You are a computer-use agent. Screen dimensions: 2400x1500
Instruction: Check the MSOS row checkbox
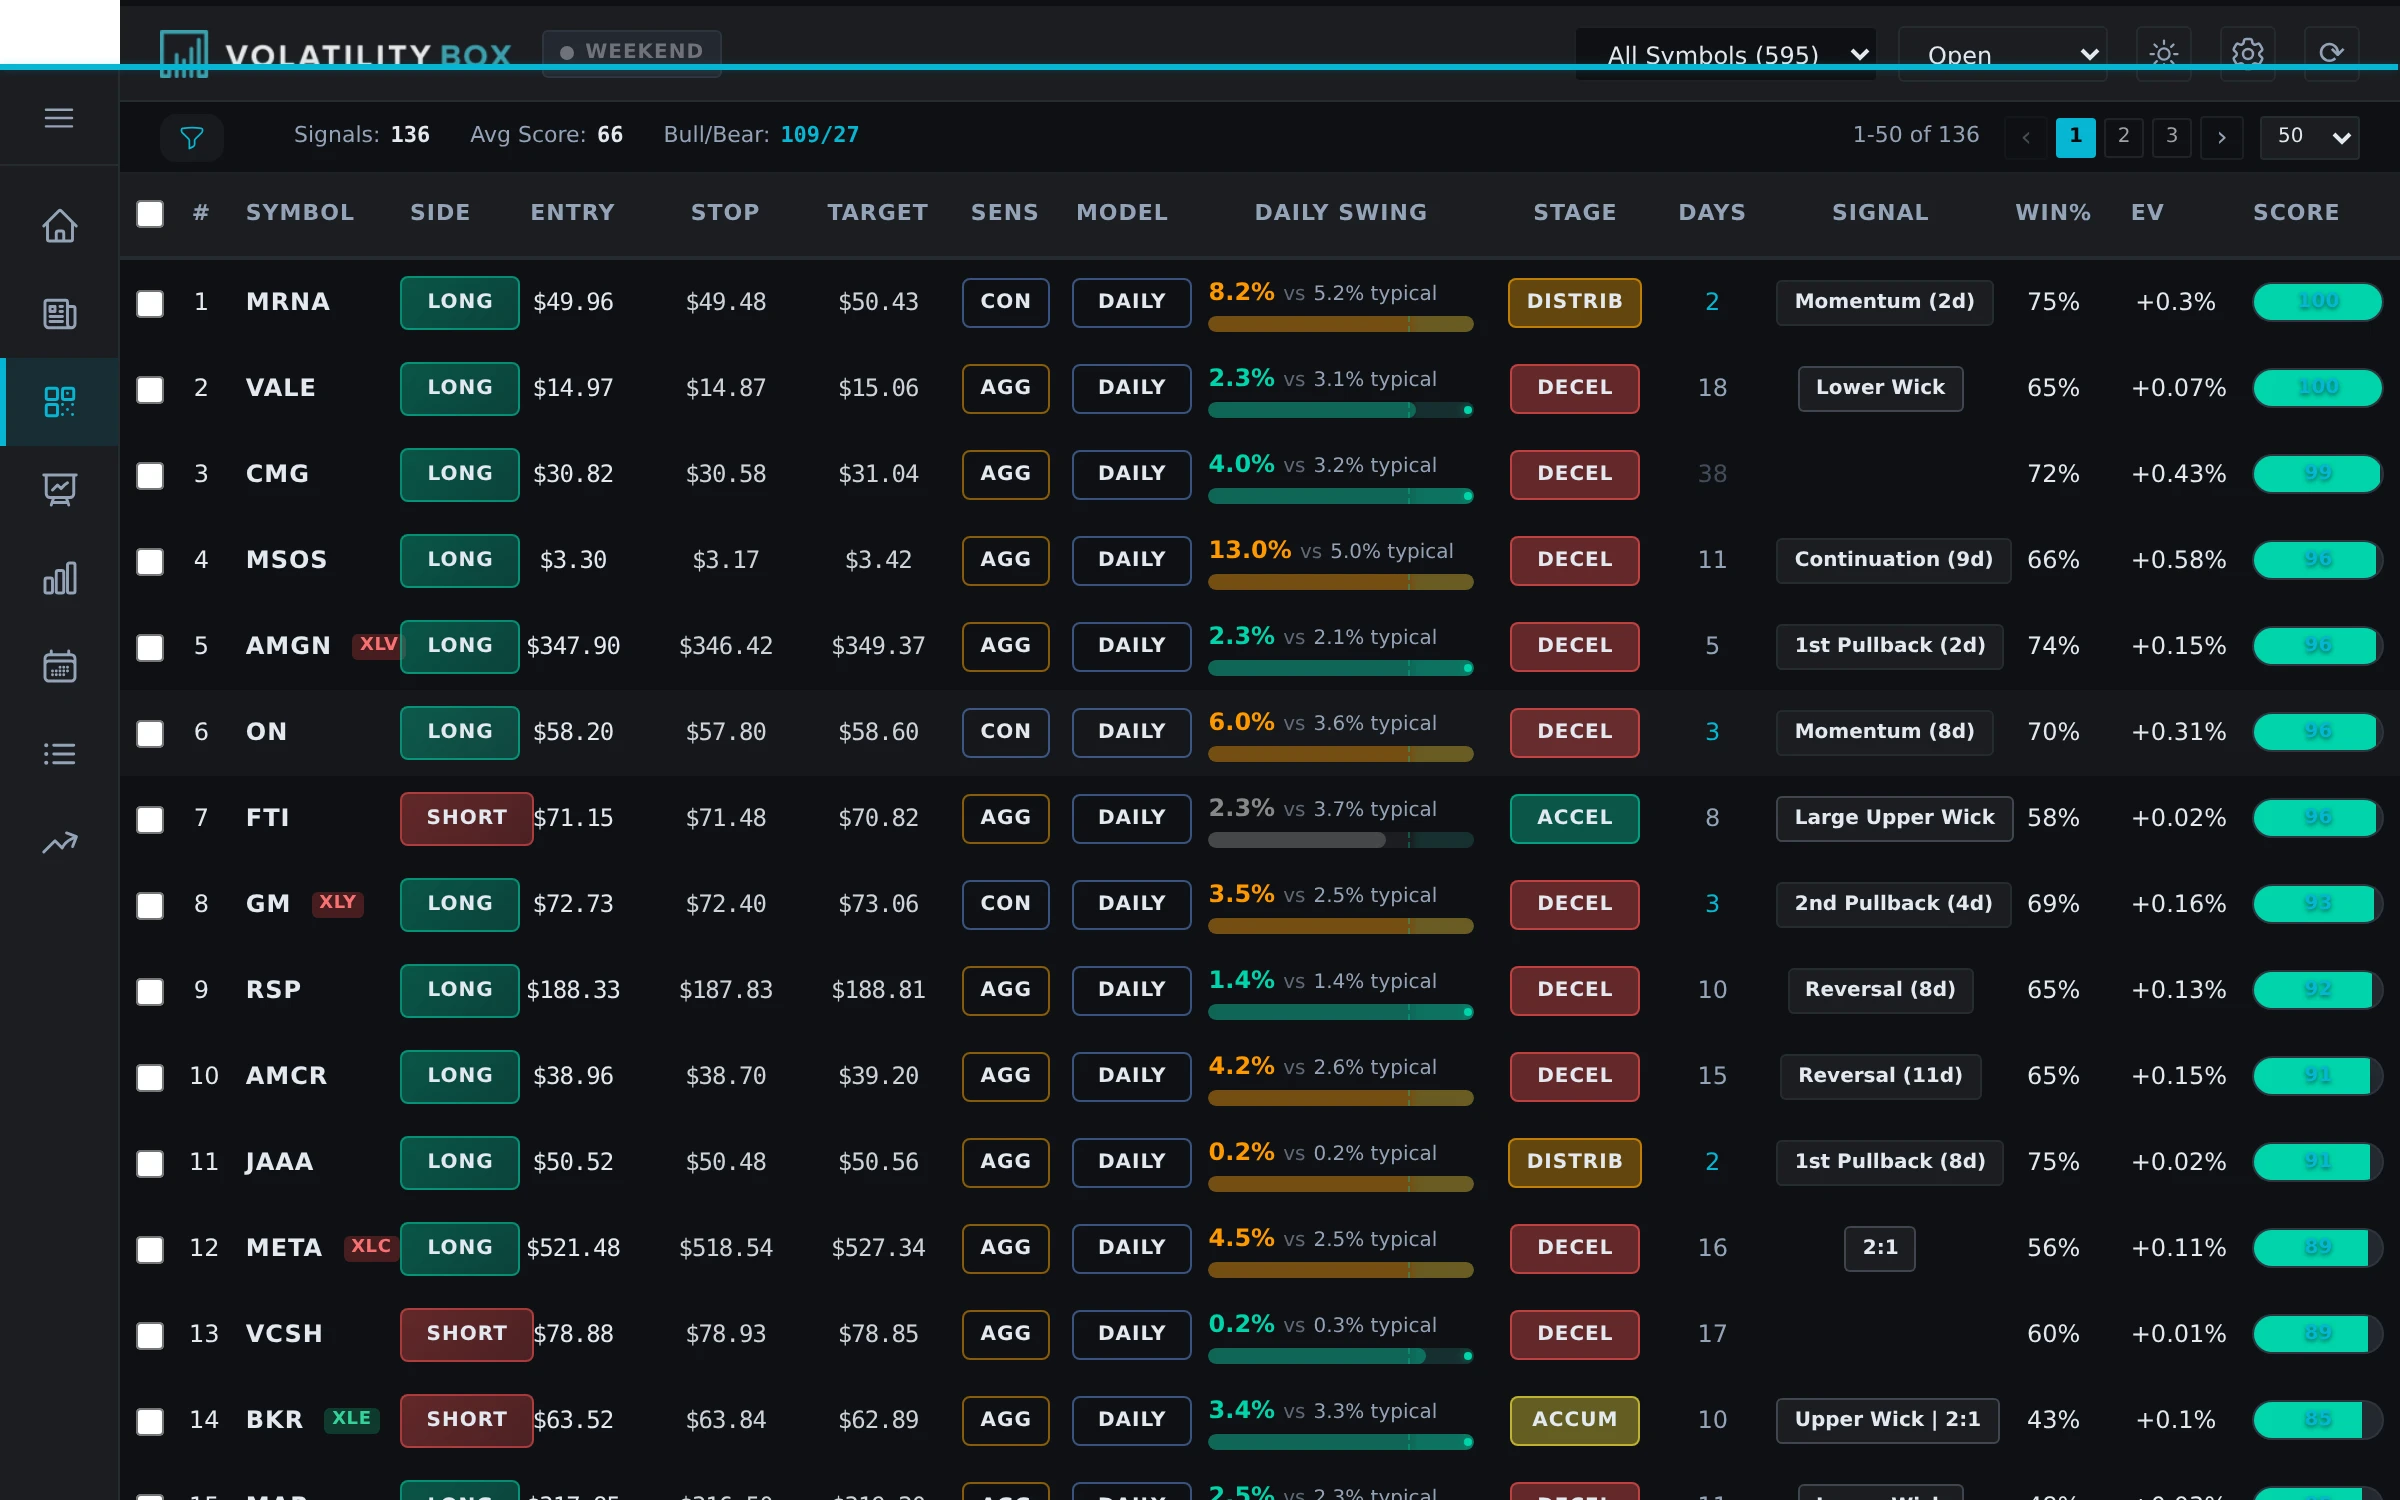point(150,561)
